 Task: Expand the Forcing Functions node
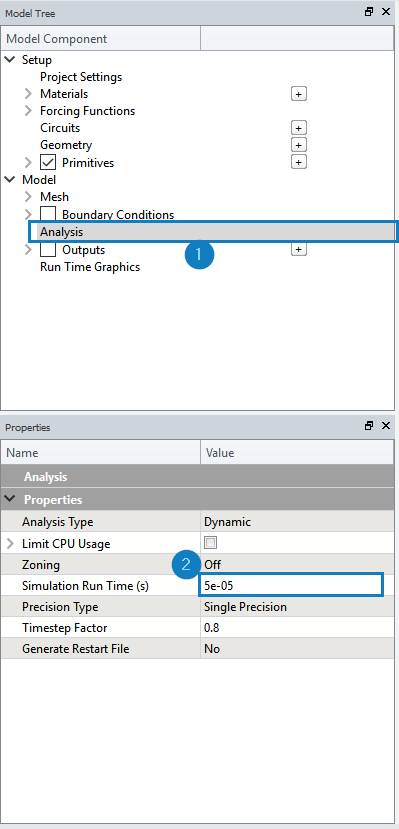[29, 111]
